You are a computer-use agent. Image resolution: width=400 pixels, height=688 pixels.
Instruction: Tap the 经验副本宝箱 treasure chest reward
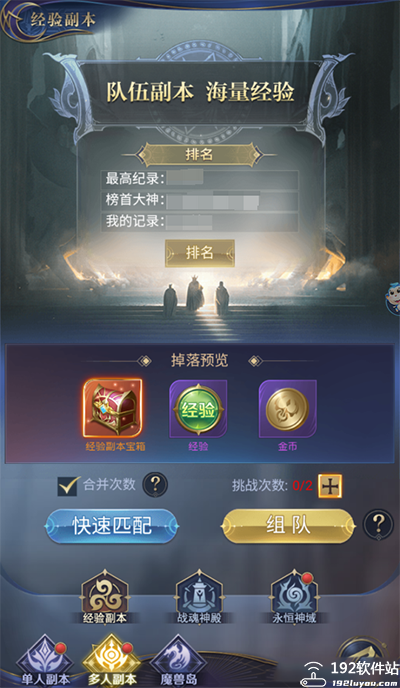[113, 409]
